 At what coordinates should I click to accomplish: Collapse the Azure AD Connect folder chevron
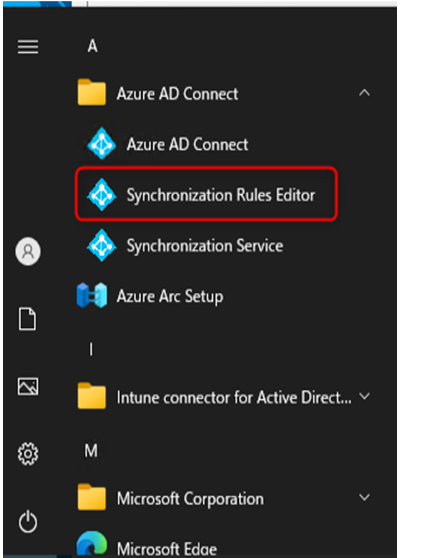364,93
